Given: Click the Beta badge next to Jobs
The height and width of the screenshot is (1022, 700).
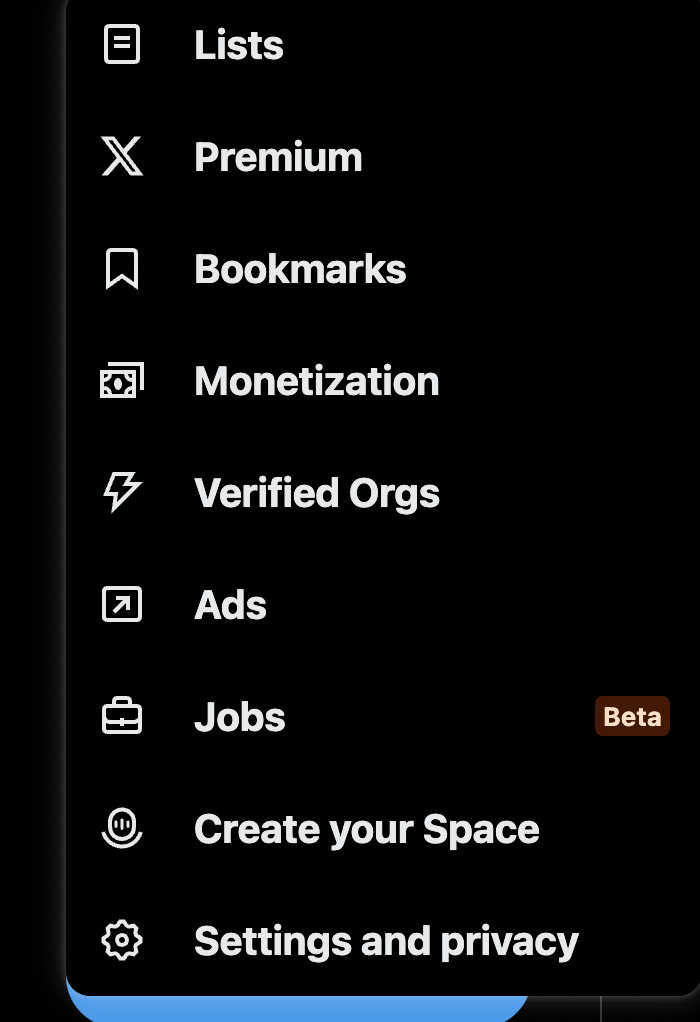Looking at the screenshot, I should [x=632, y=717].
